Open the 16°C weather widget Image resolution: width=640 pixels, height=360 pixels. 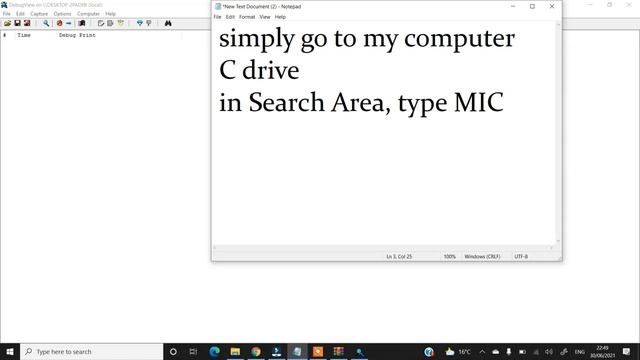tap(458, 351)
